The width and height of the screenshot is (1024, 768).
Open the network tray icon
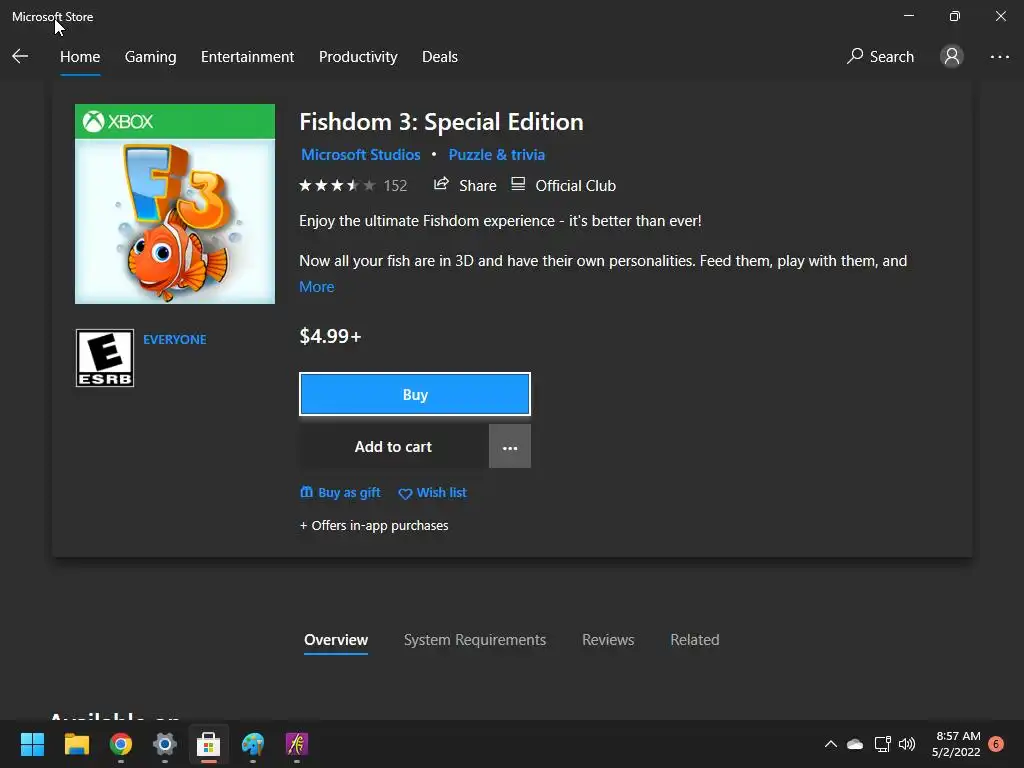pos(882,744)
